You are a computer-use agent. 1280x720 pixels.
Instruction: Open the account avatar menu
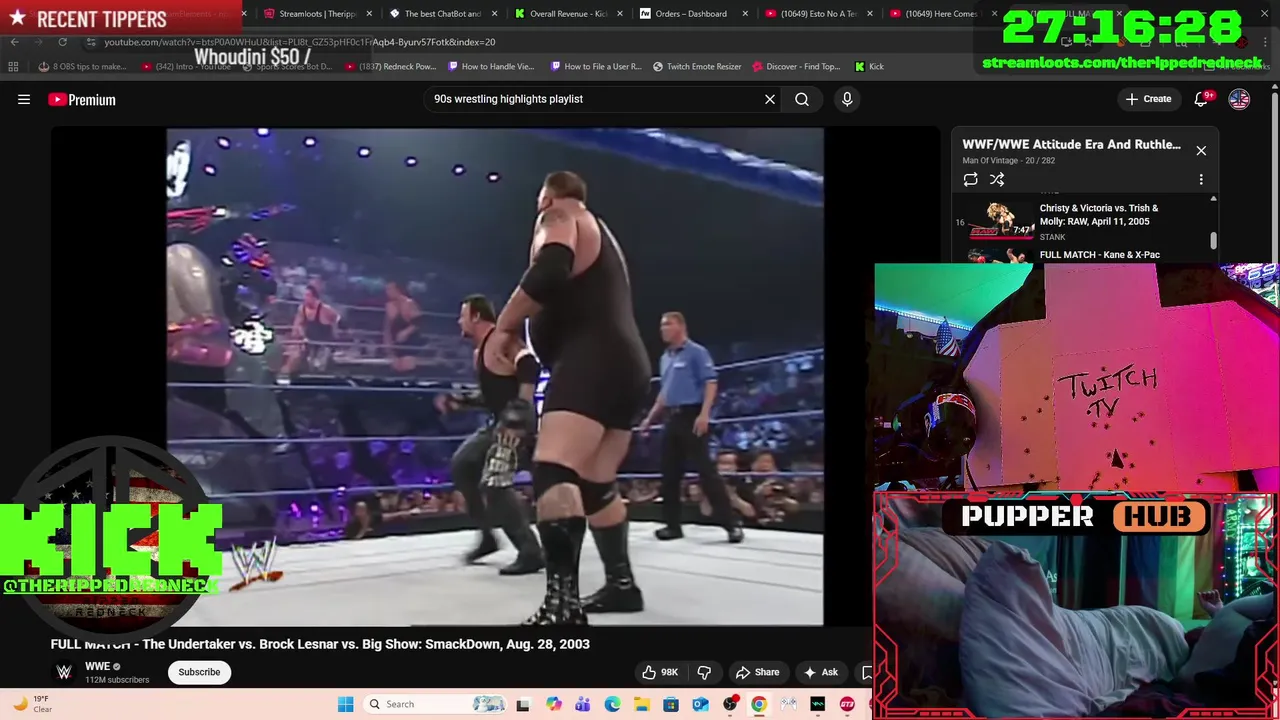click(x=1239, y=99)
